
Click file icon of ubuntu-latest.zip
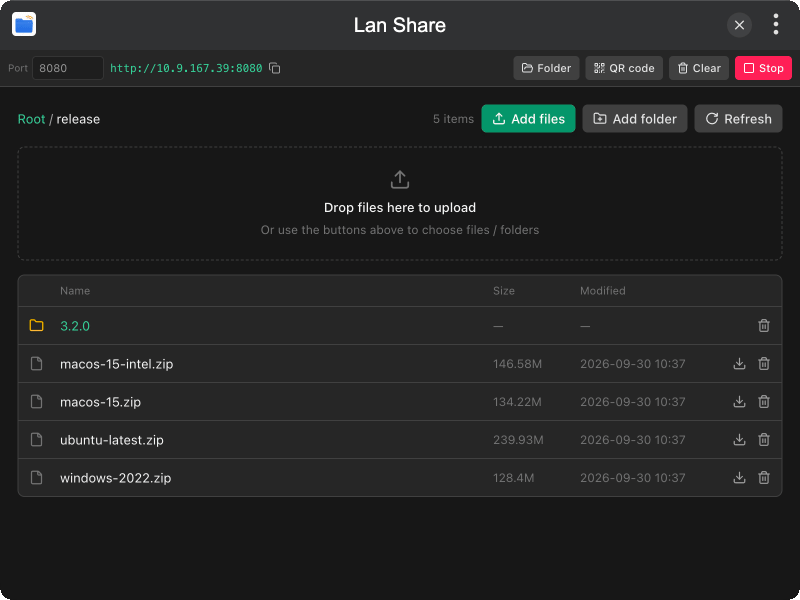[x=36, y=439]
